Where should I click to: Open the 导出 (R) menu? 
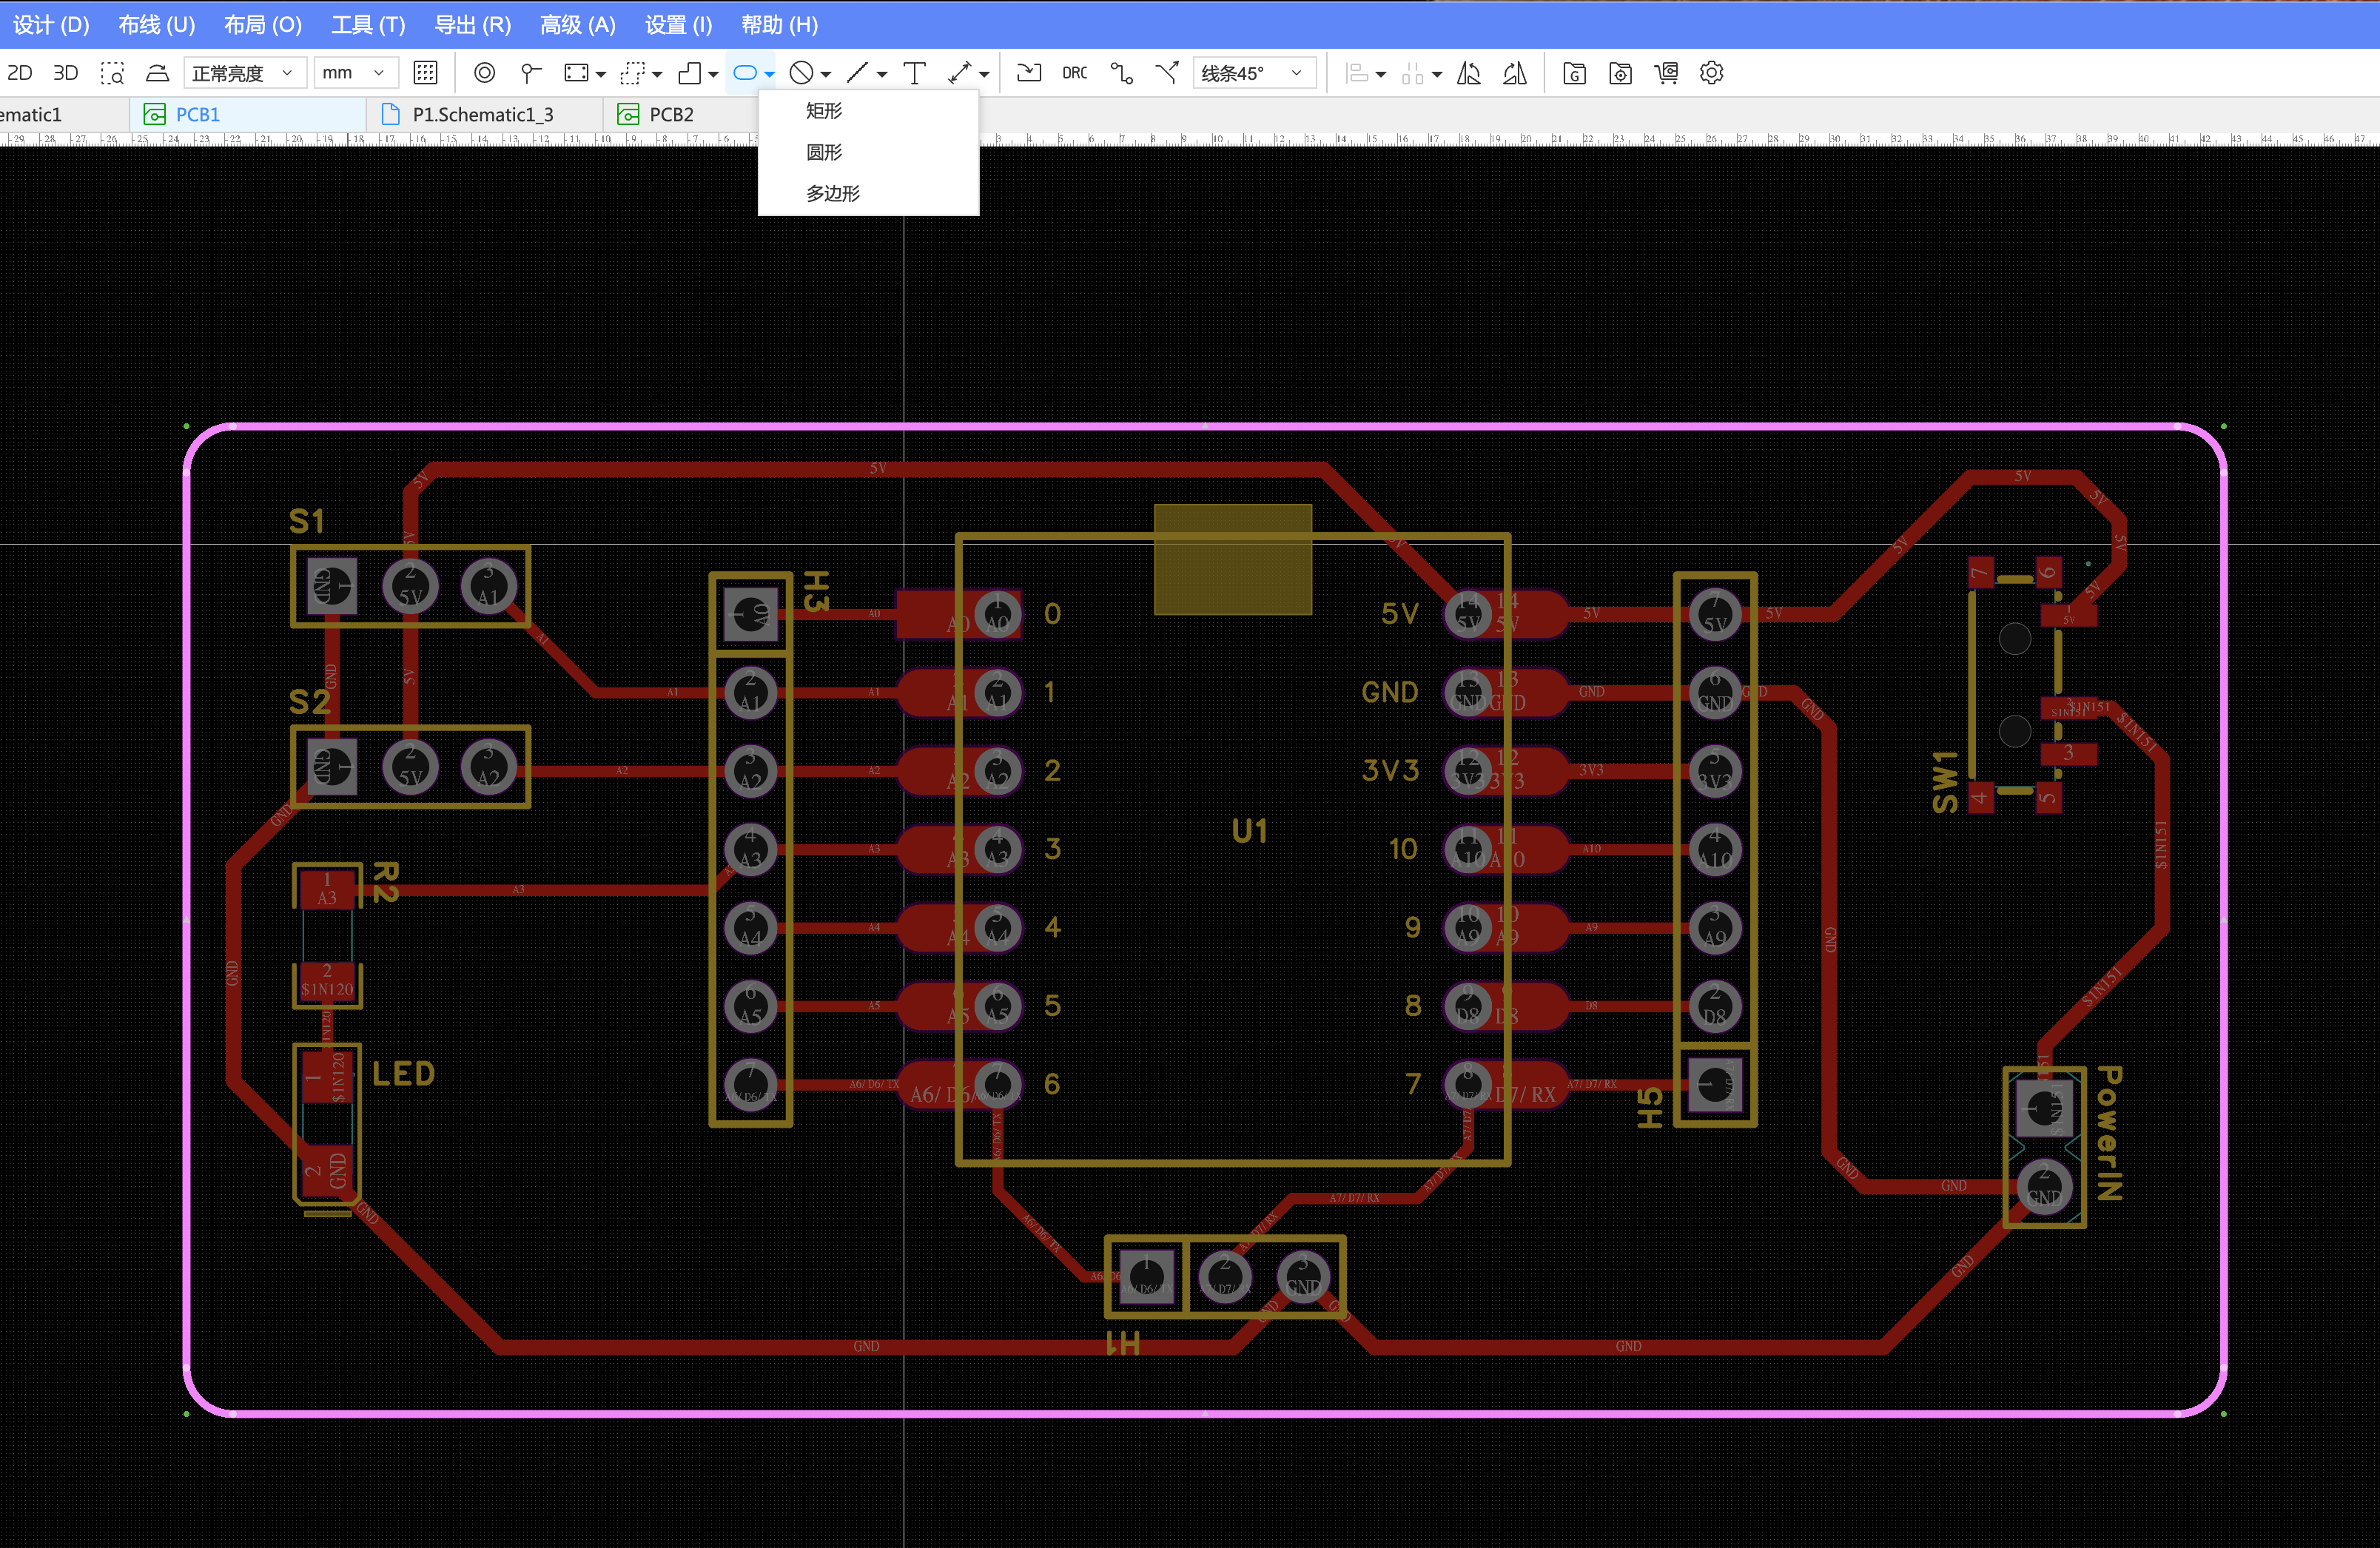pyautogui.click(x=472, y=24)
